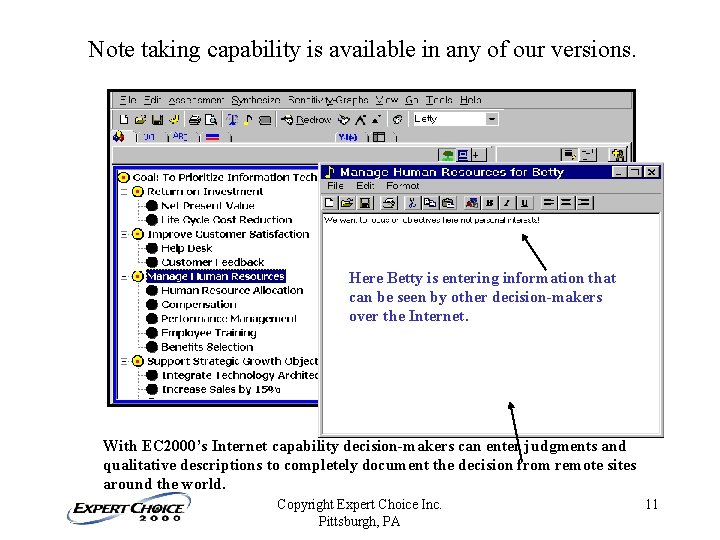Image resolution: width=720 pixels, height=540 pixels.
Task: Click the yellow figure icon at far right
Action: click(x=618, y=155)
